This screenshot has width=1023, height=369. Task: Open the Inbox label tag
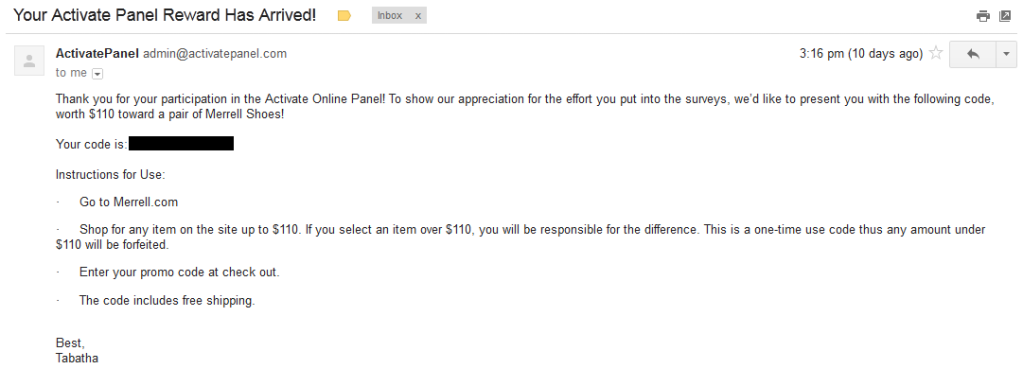389,16
